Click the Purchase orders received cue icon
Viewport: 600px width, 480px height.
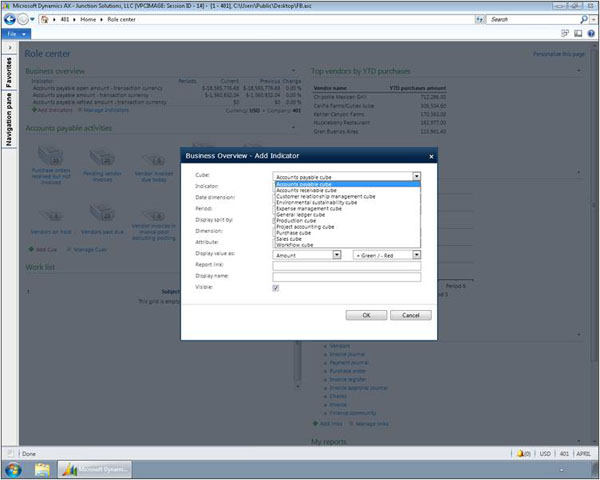tap(48, 153)
